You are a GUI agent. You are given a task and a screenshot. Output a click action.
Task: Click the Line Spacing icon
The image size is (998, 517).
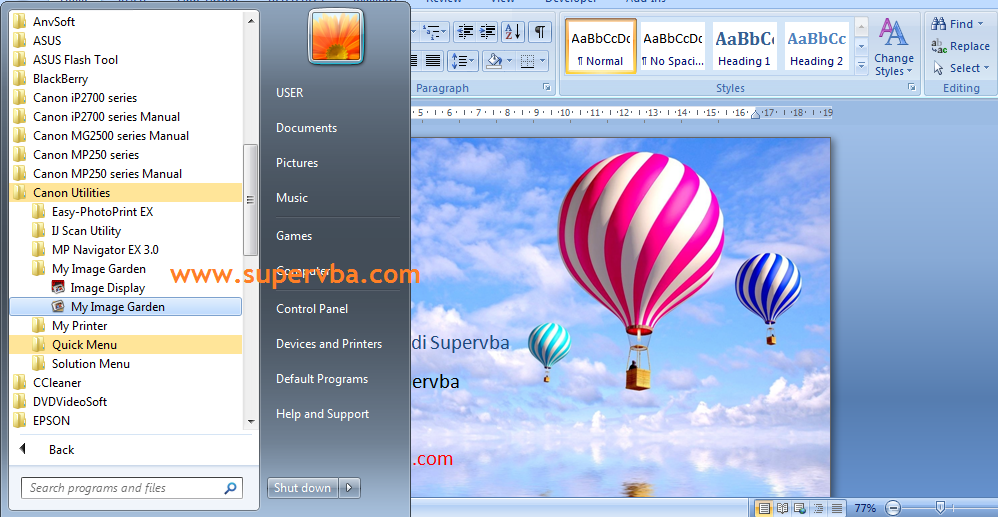coord(458,61)
